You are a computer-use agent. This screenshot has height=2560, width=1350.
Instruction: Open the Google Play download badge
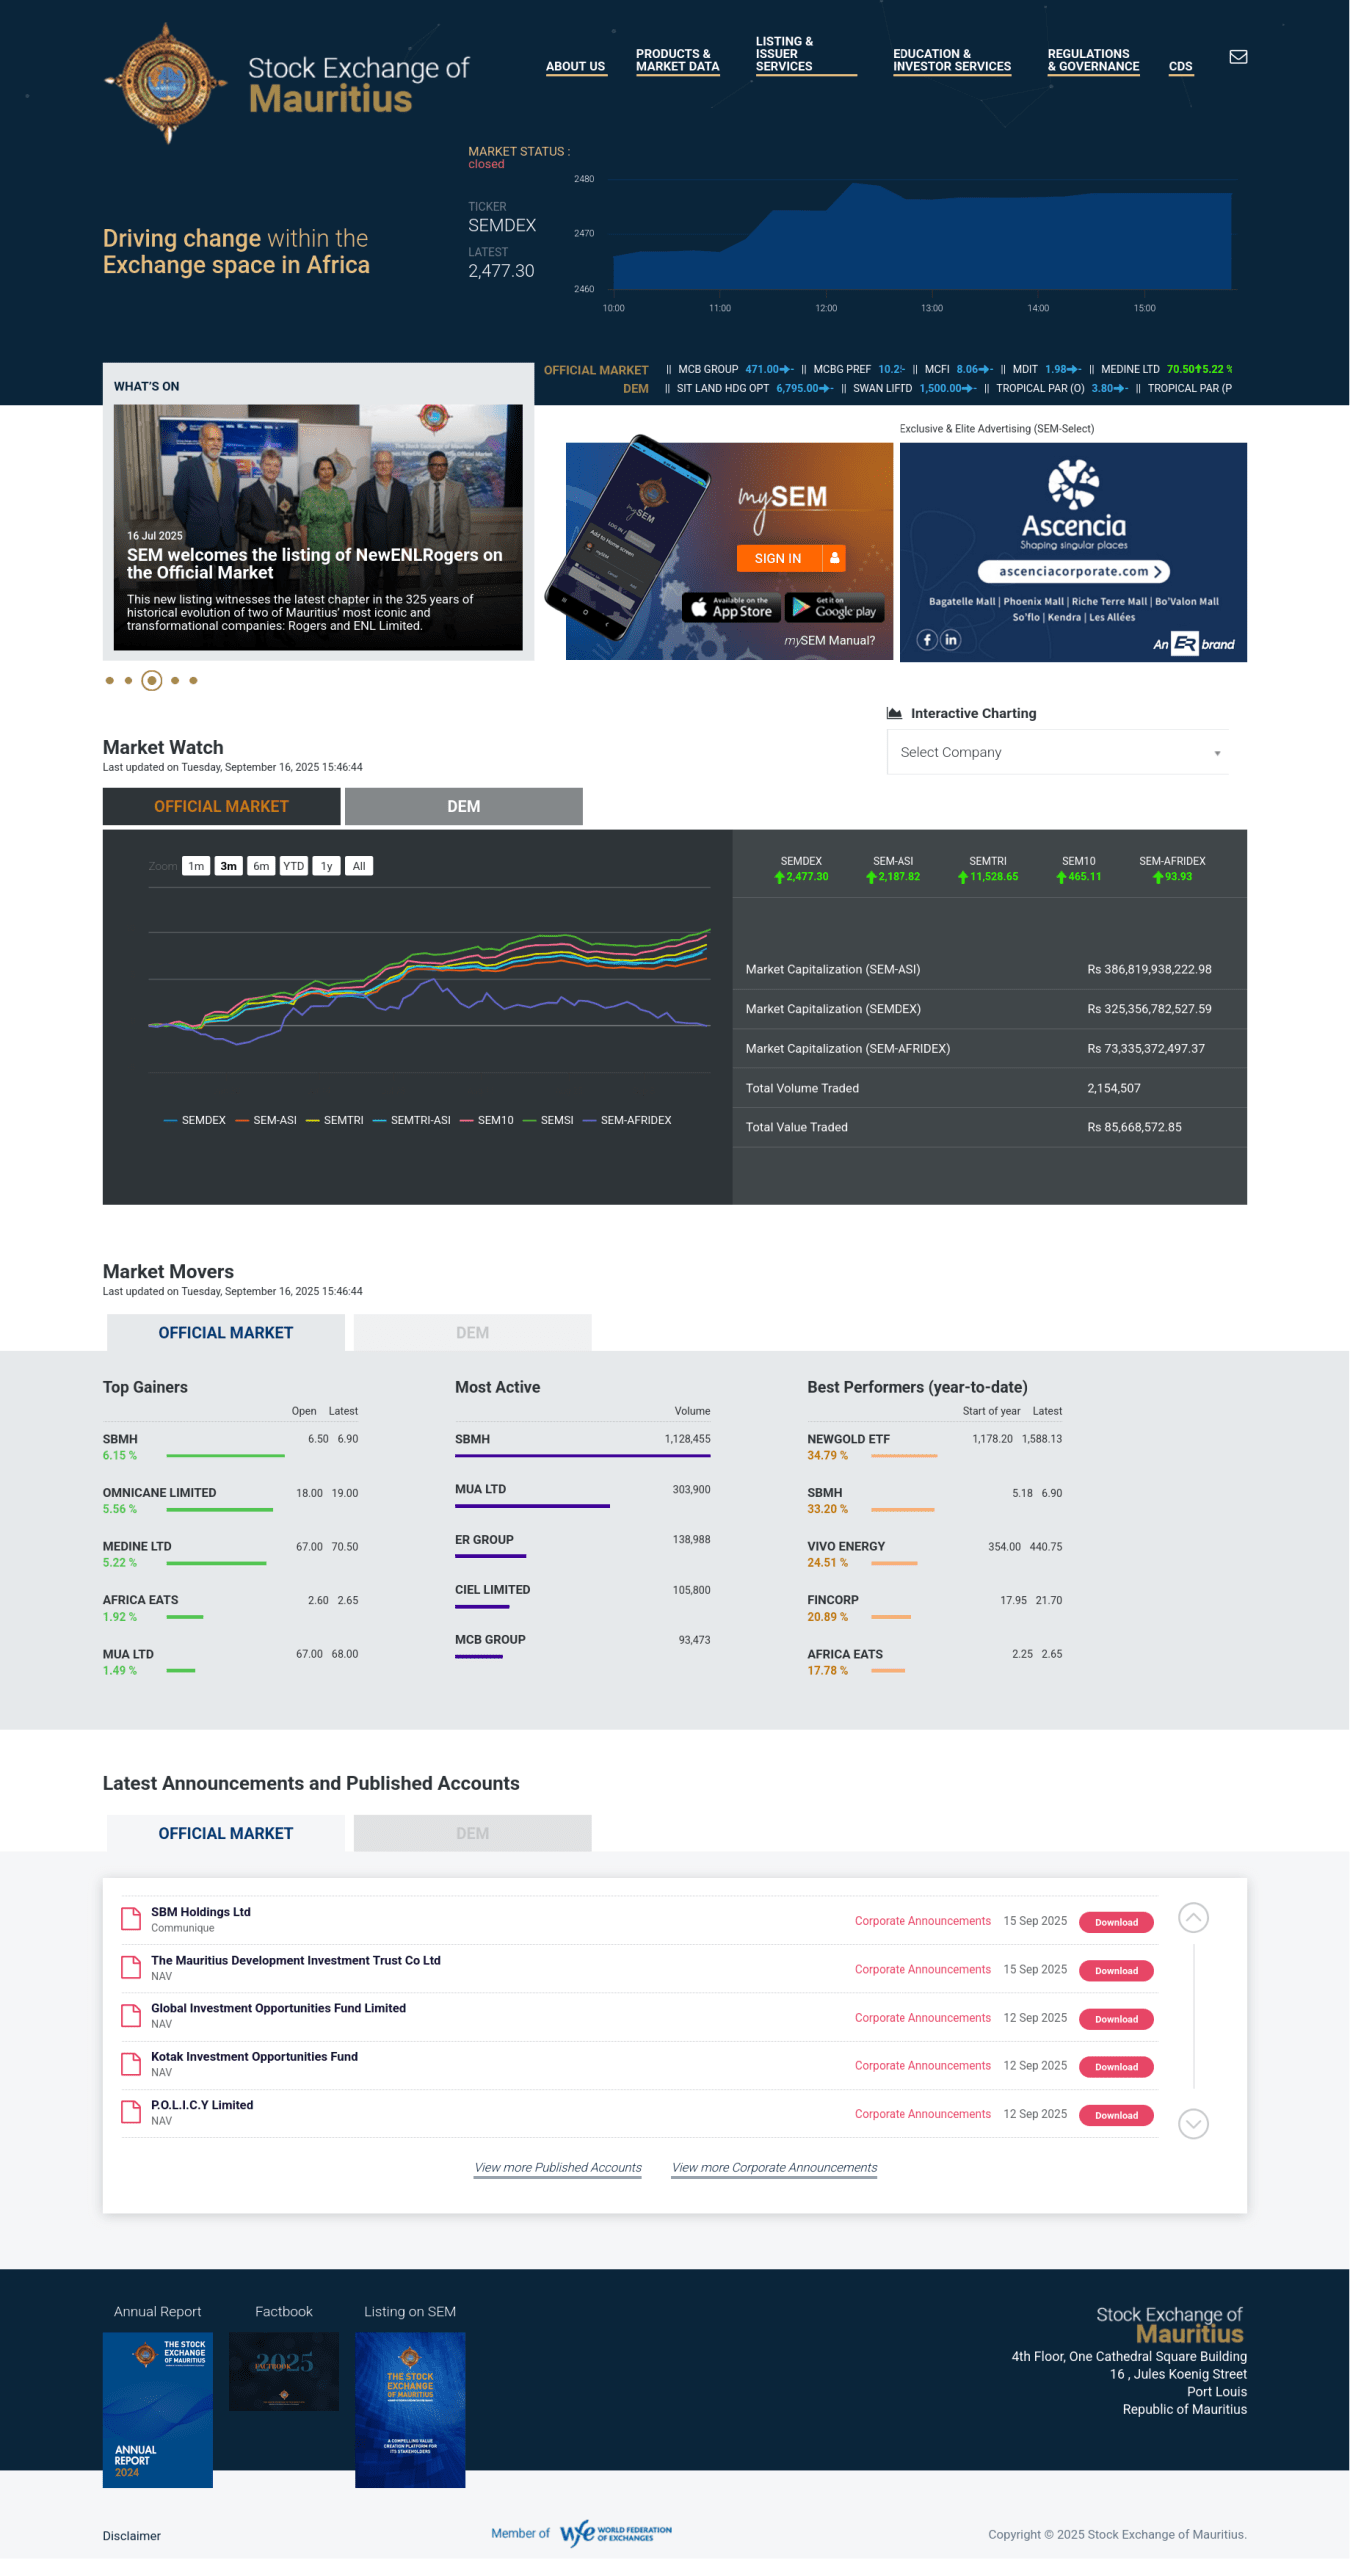coord(835,607)
